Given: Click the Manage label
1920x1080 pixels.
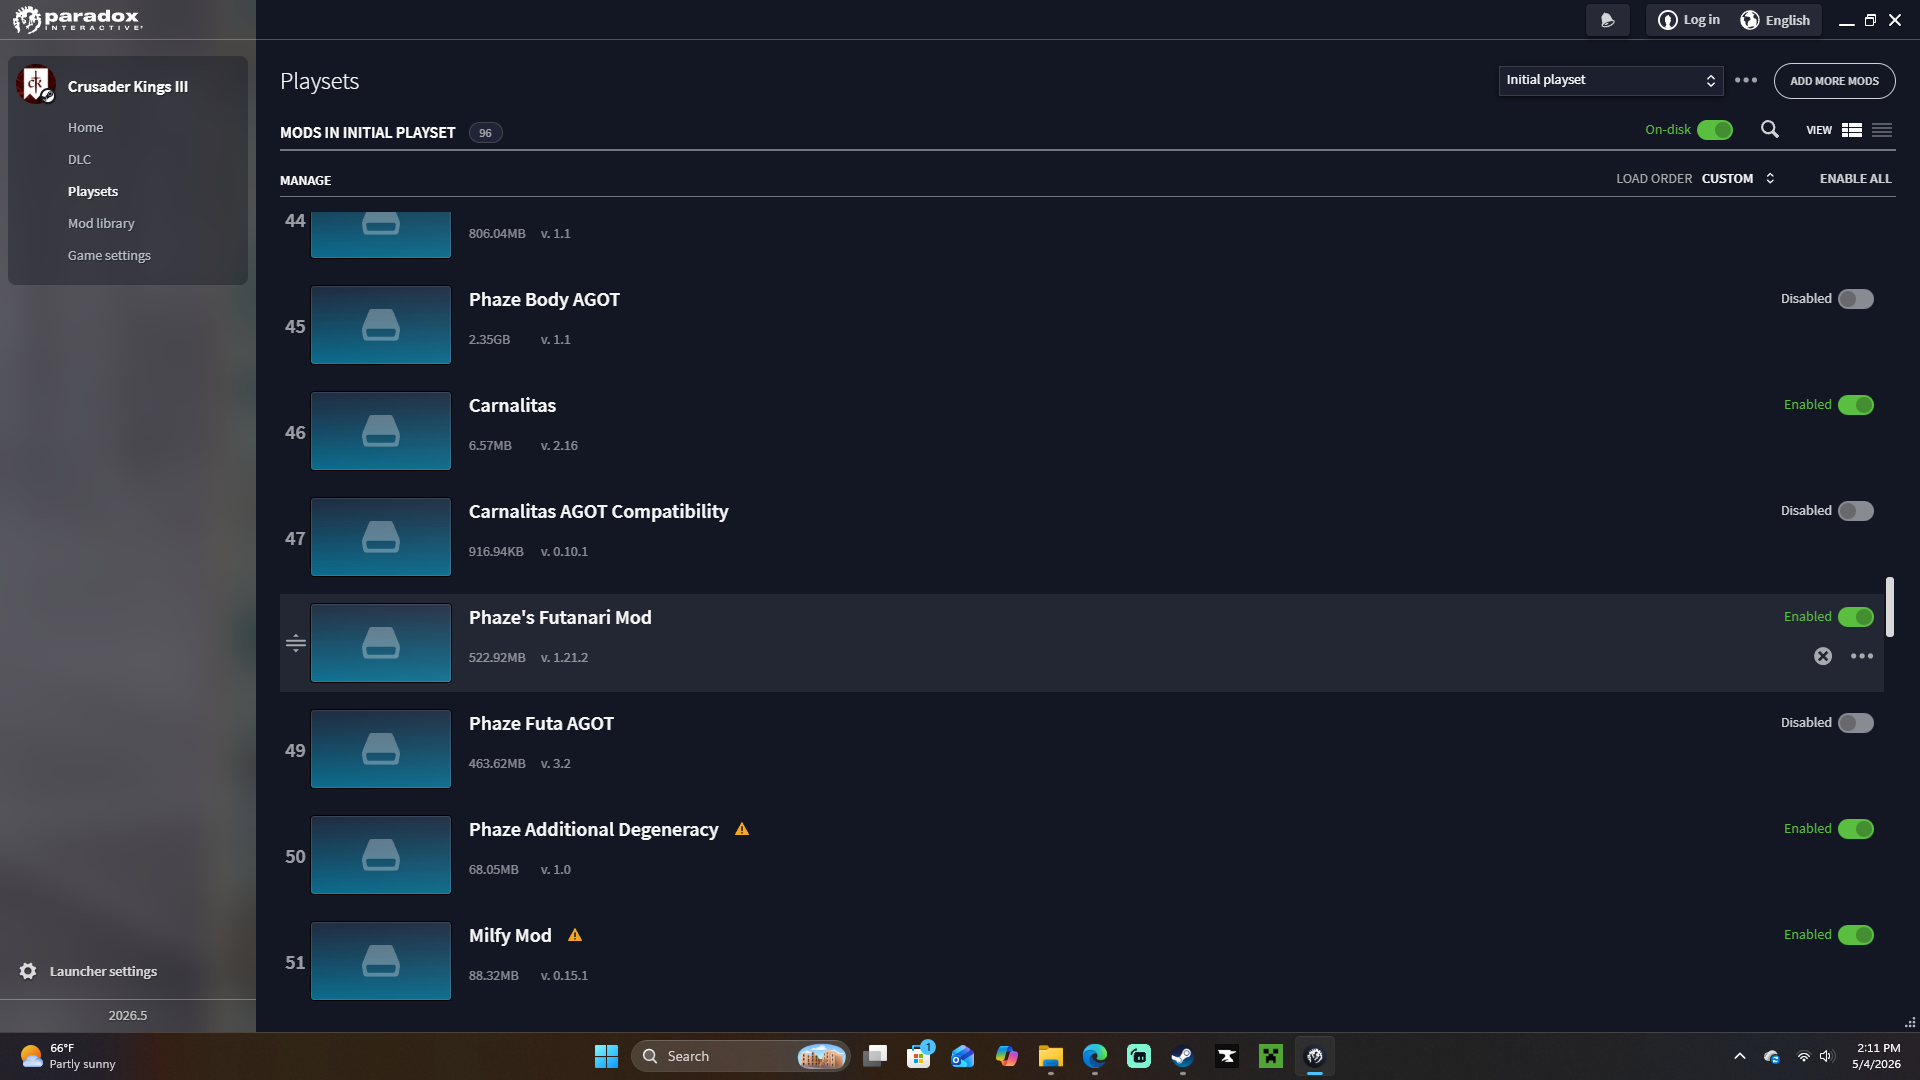Looking at the screenshot, I should (x=305, y=180).
